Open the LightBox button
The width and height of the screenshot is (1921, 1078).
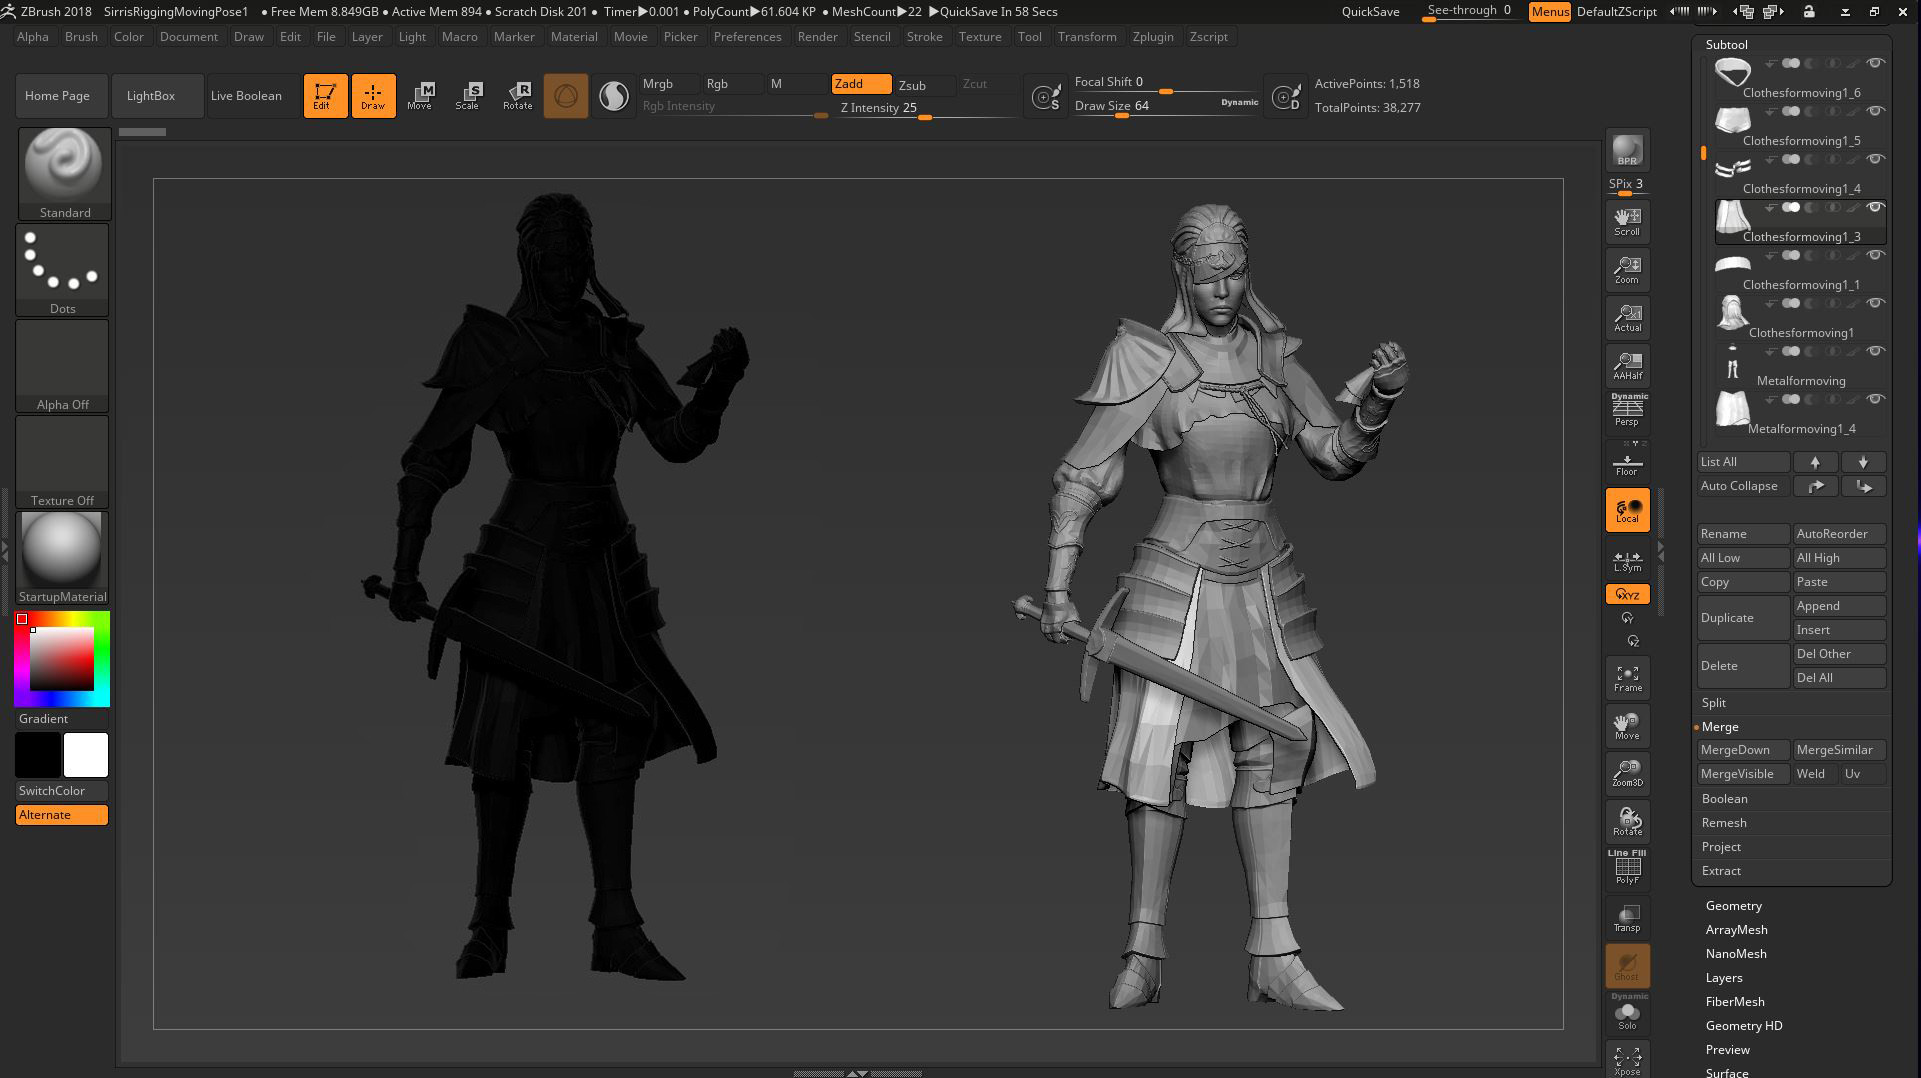(157, 96)
